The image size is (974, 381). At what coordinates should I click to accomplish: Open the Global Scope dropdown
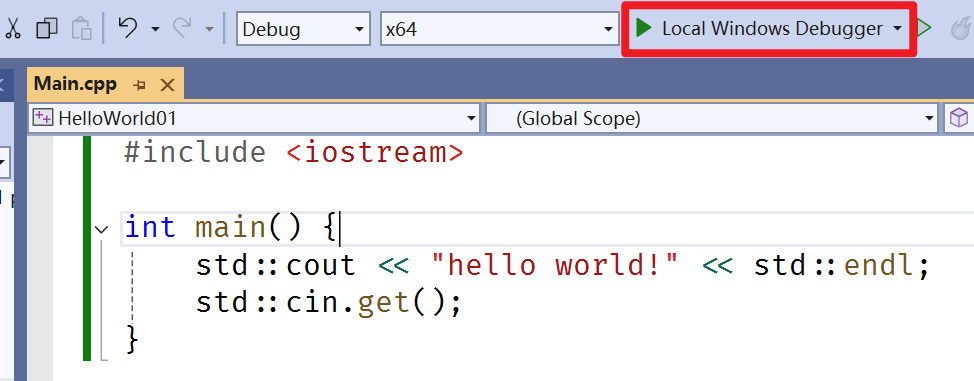[x=712, y=118]
